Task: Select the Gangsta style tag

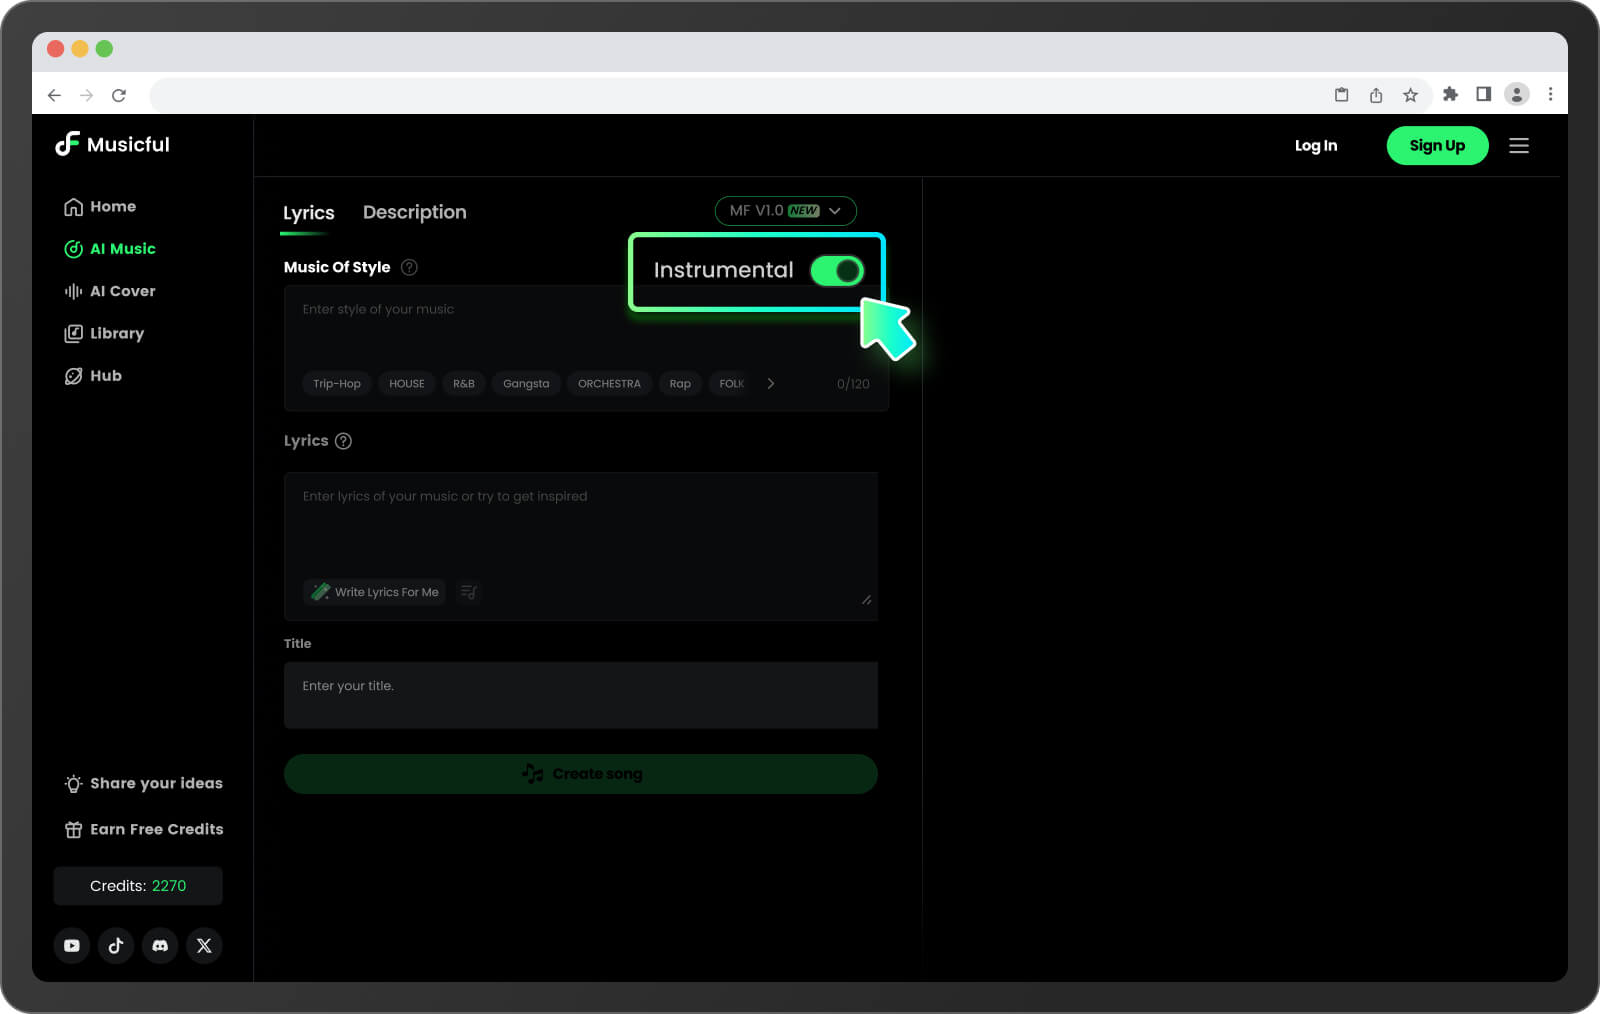Action: [526, 384]
